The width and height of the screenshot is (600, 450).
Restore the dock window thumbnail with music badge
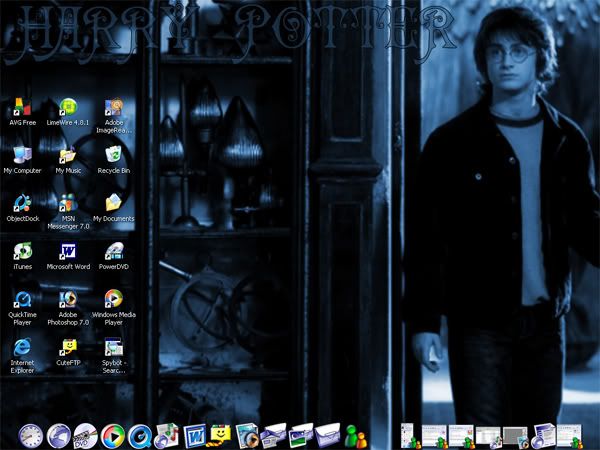488,437
